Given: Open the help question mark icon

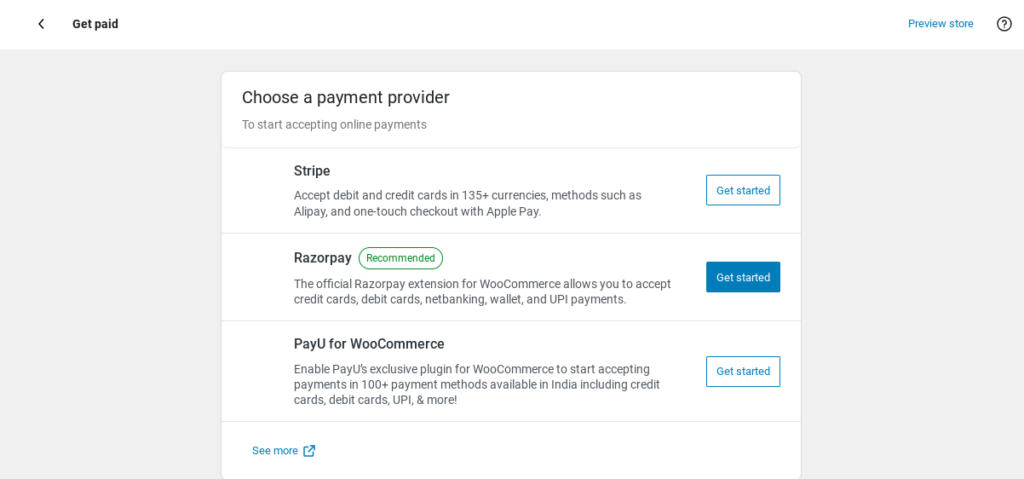Looking at the screenshot, I should tap(1004, 24).
